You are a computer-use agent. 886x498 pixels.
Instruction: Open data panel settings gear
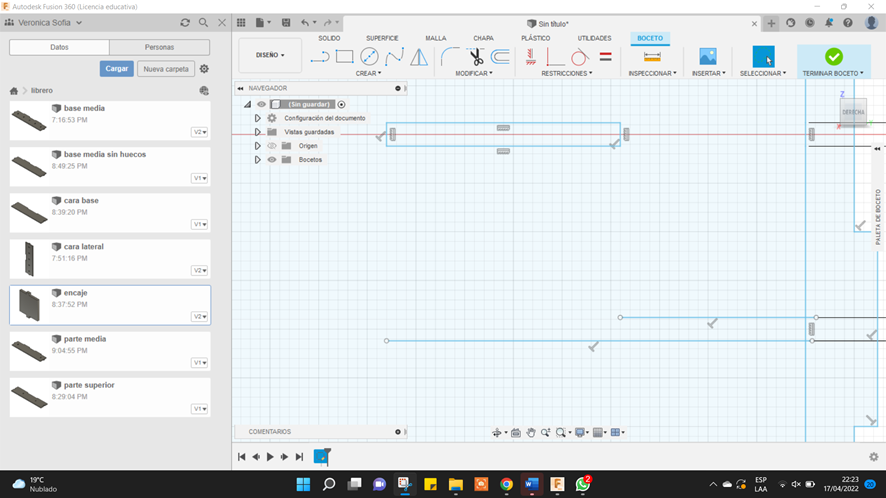(204, 68)
